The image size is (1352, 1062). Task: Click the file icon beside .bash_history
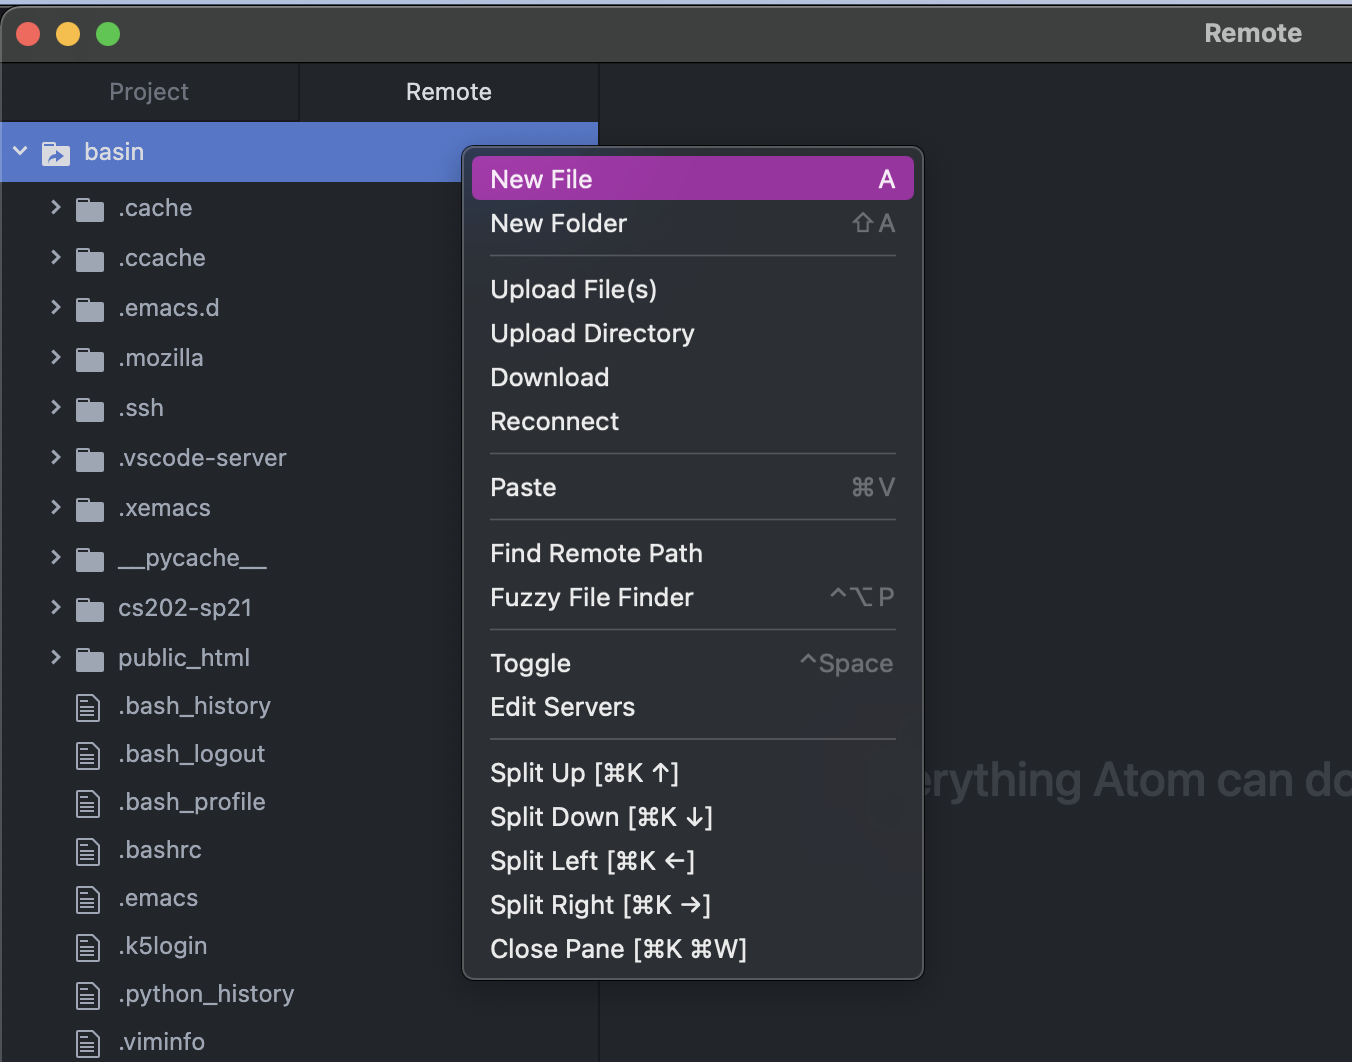coord(88,706)
